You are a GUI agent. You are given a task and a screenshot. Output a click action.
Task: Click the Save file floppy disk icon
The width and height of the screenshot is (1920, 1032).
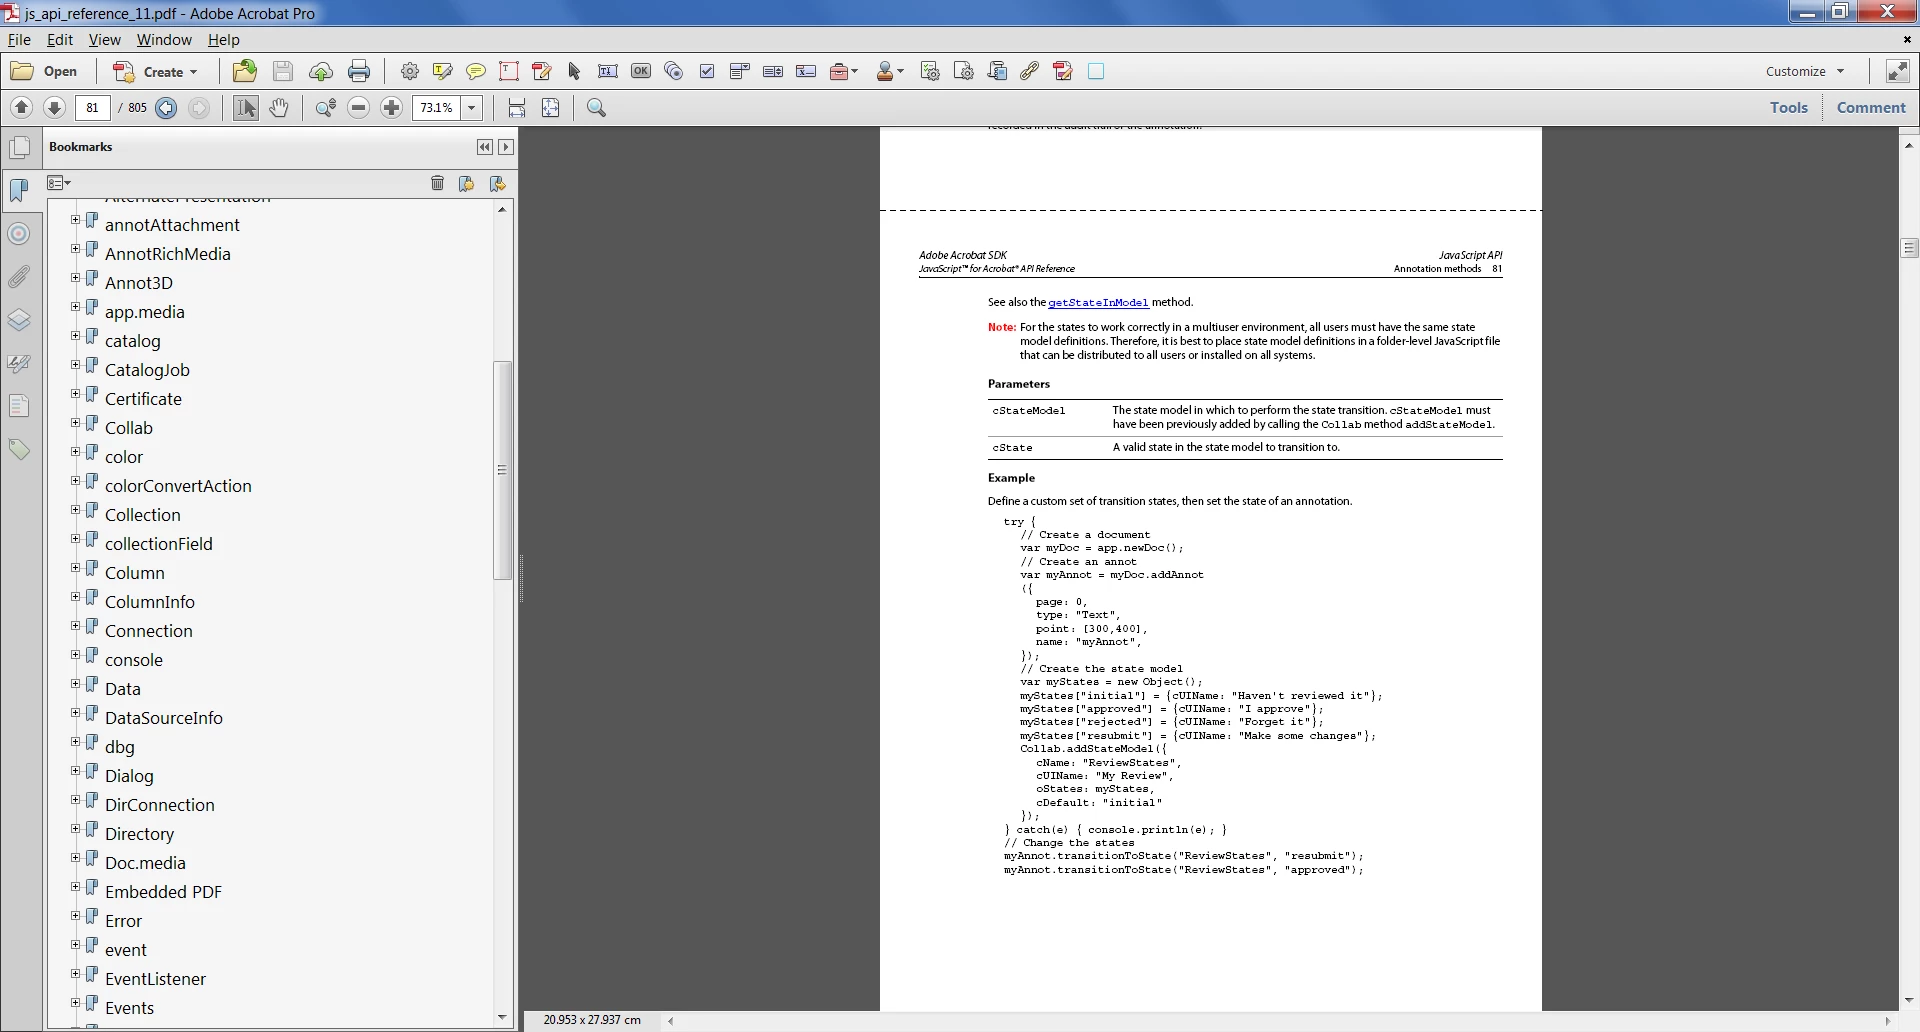[283, 71]
